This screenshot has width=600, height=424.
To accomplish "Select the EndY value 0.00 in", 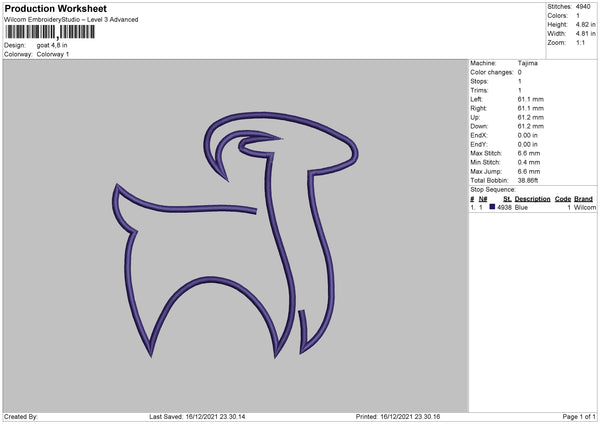I will point(528,144).
